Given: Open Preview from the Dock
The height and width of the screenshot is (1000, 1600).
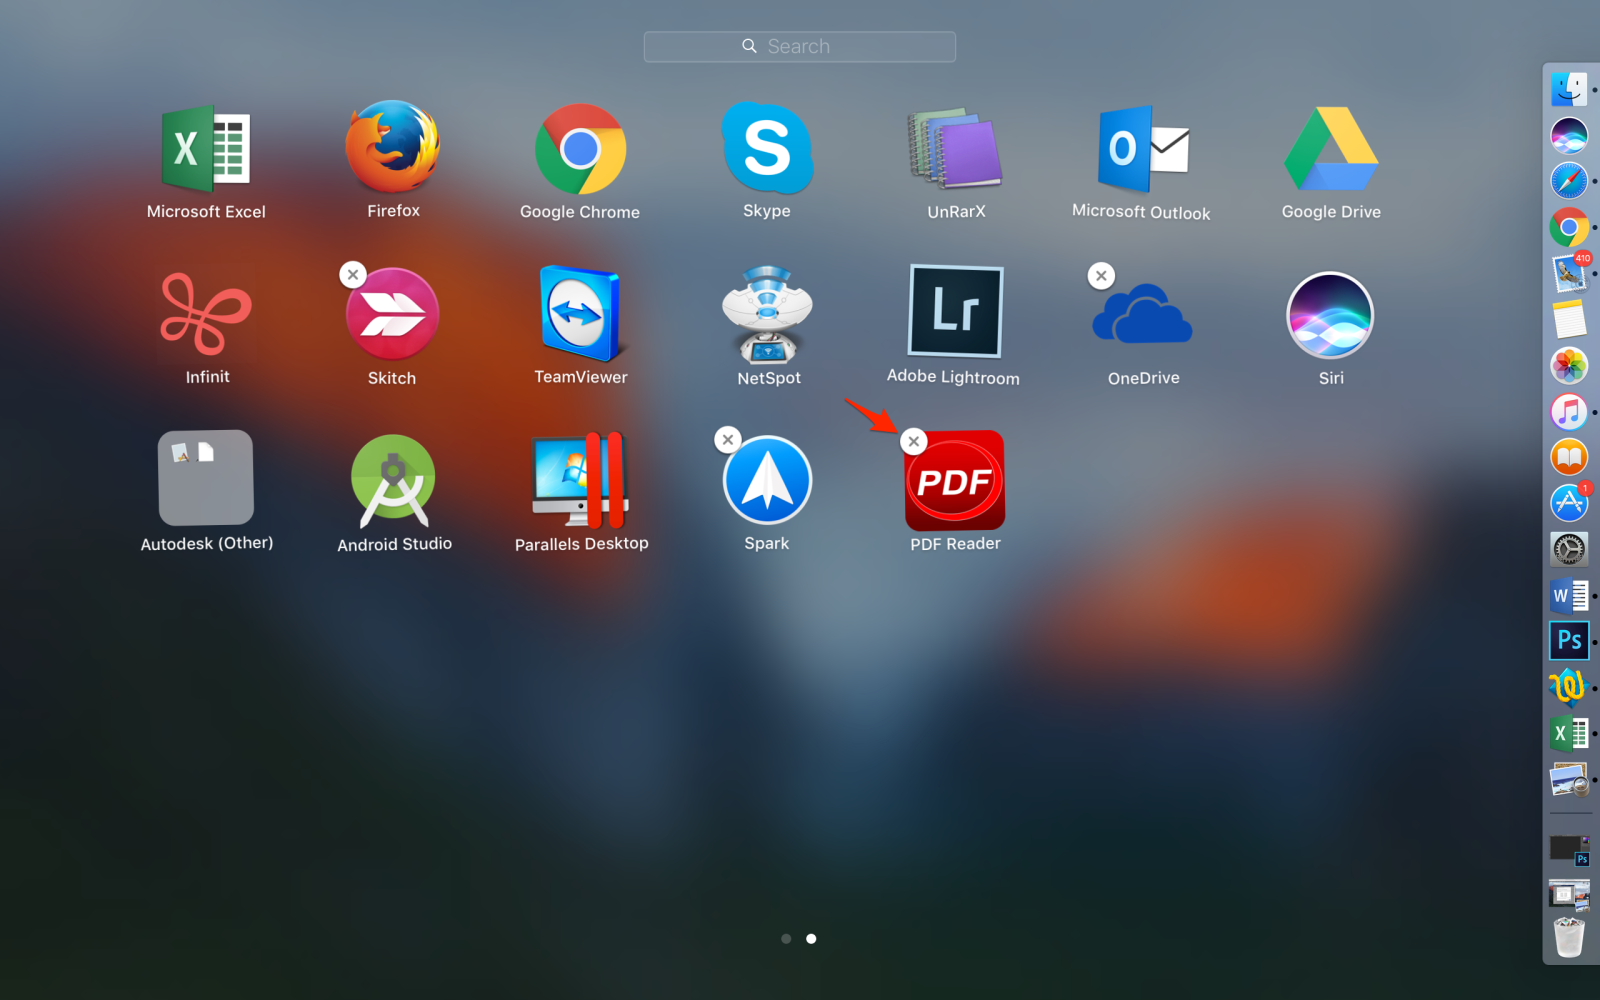Looking at the screenshot, I should [1569, 779].
